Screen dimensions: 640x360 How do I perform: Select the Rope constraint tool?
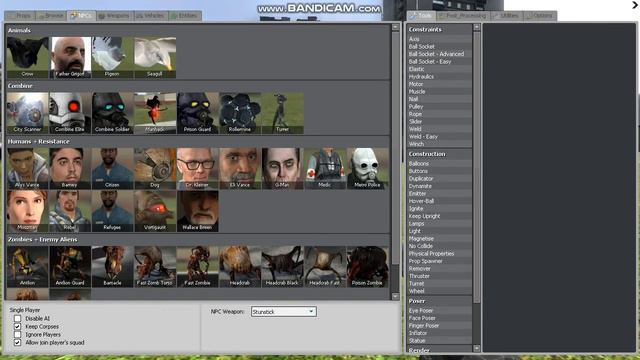440,114
